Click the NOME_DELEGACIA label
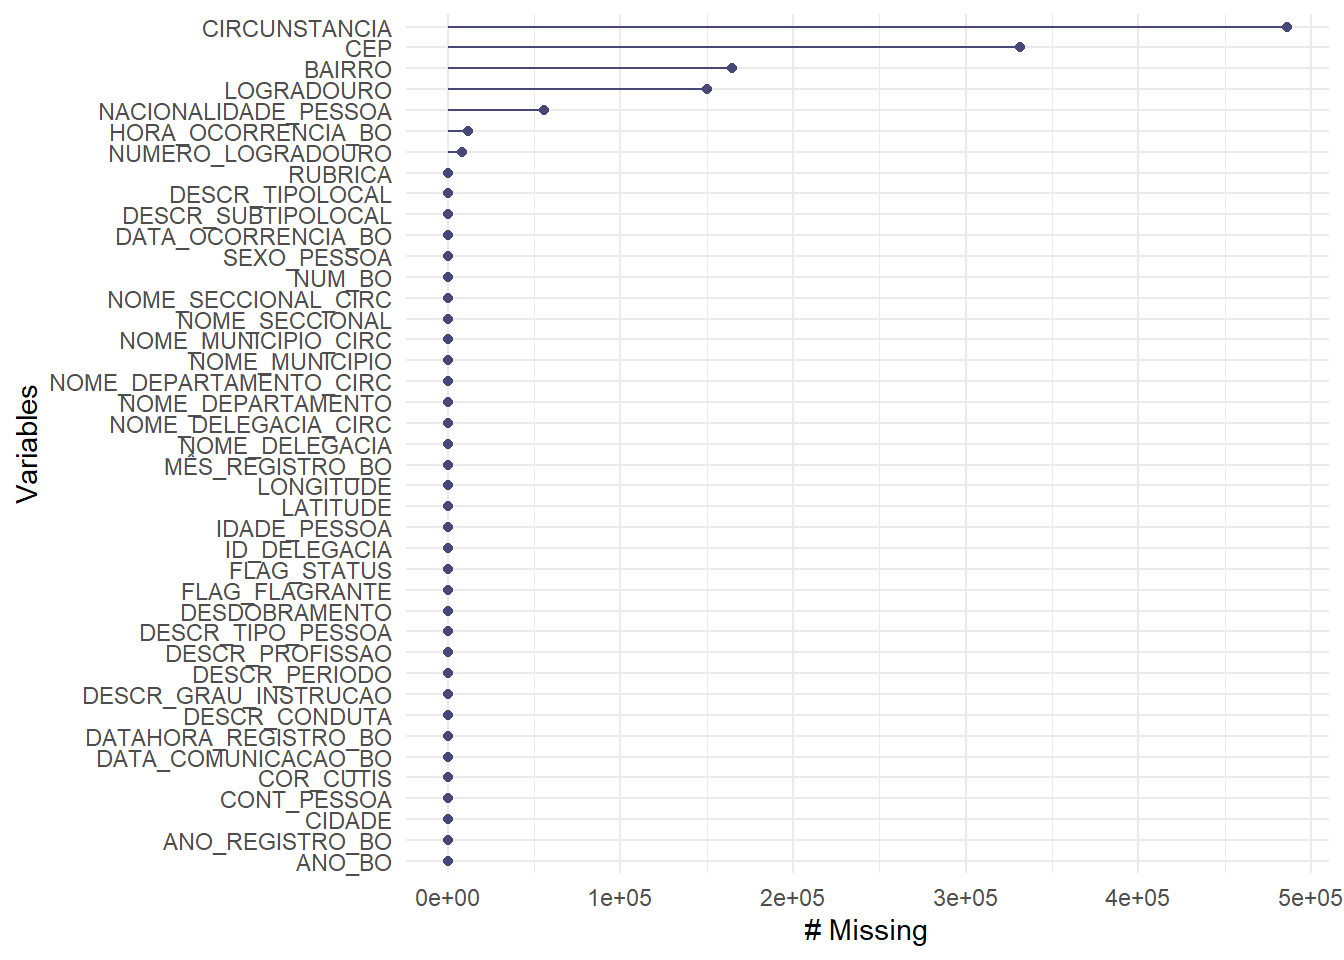The height and width of the screenshot is (960, 1344). click(x=285, y=446)
